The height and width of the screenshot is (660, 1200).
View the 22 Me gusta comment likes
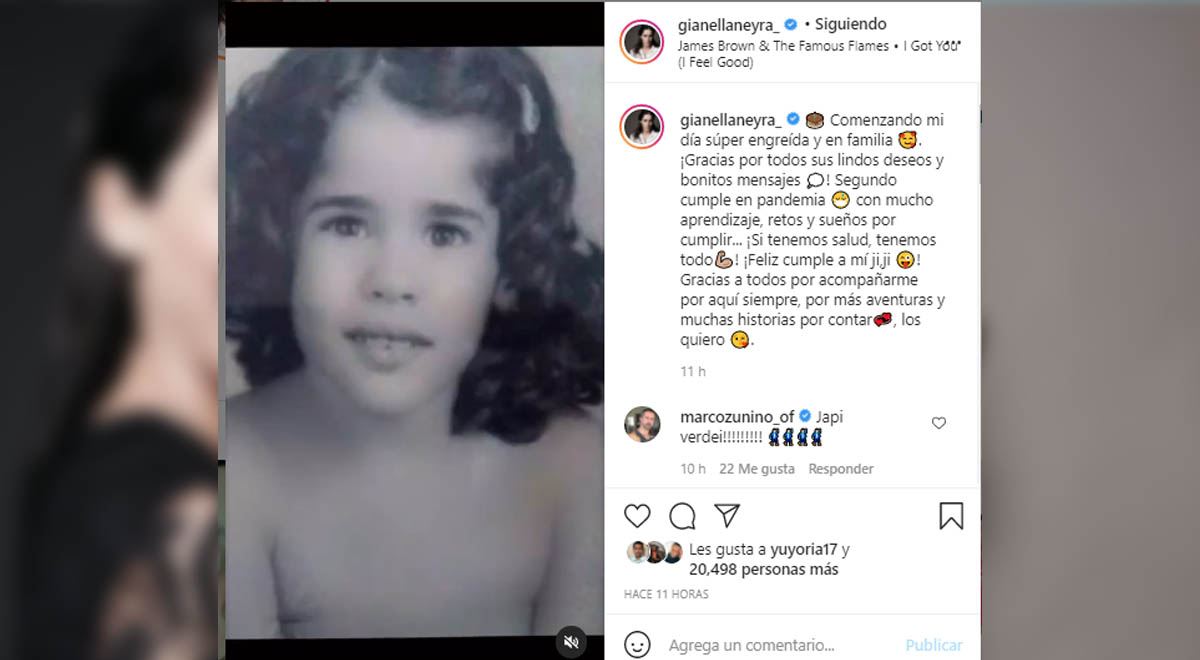(x=757, y=468)
